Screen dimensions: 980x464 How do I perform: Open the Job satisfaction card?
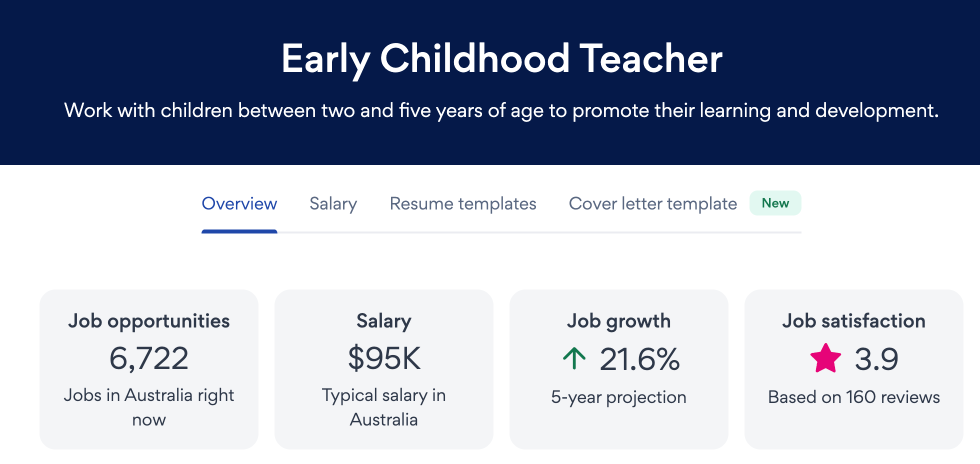(854, 369)
